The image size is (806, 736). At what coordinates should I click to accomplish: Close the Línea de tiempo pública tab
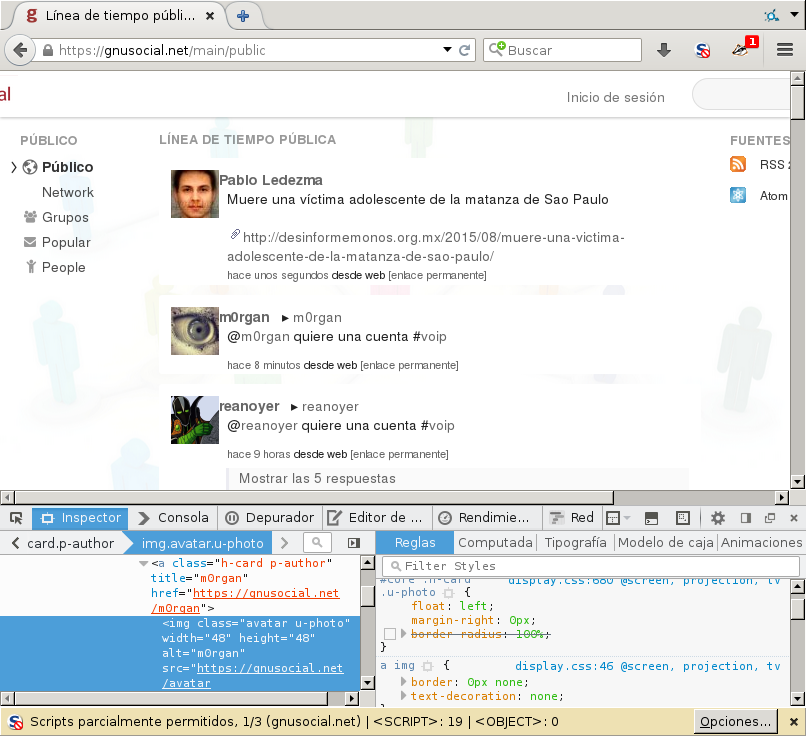pyautogui.click(x=210, y=16)
